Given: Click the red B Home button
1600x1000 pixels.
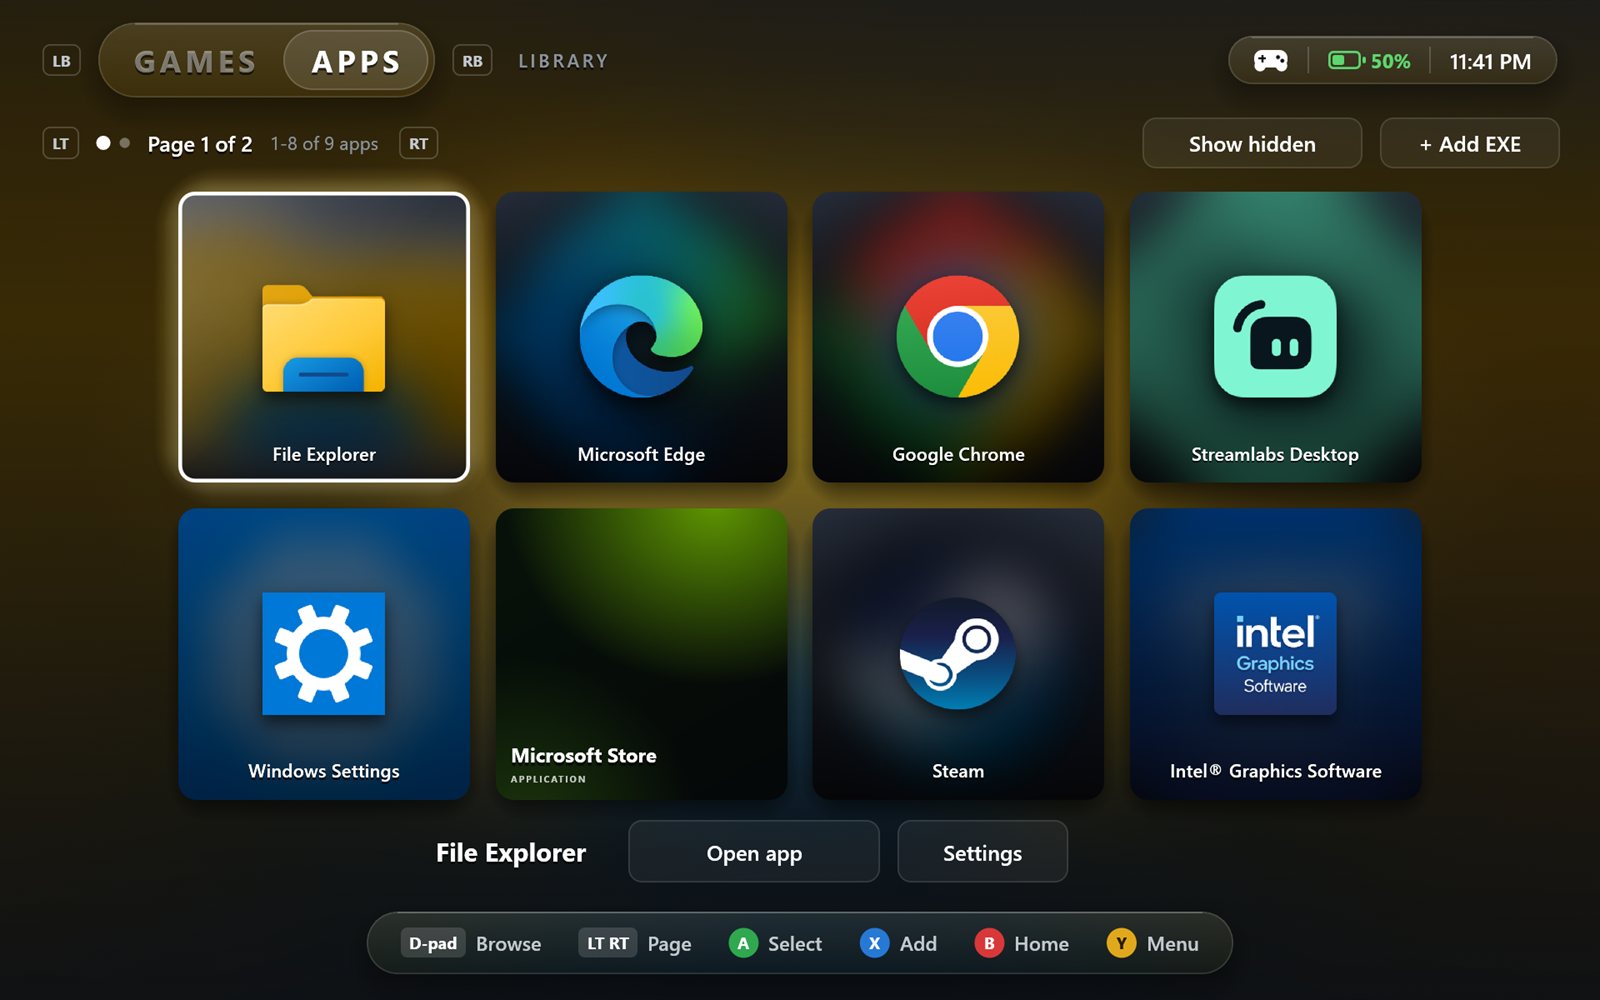Looking at the screenshot, I should click(x=1021, y=943).
